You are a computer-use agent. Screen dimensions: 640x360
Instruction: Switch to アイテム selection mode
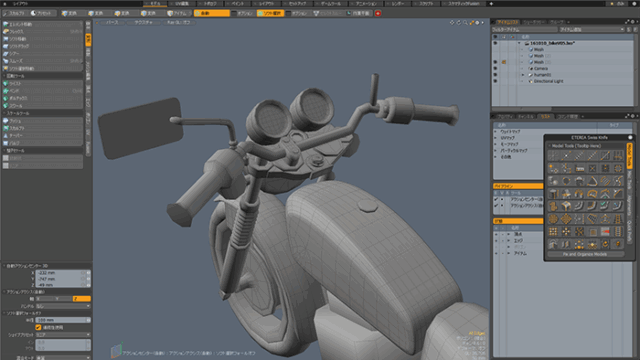pos(178,13)
